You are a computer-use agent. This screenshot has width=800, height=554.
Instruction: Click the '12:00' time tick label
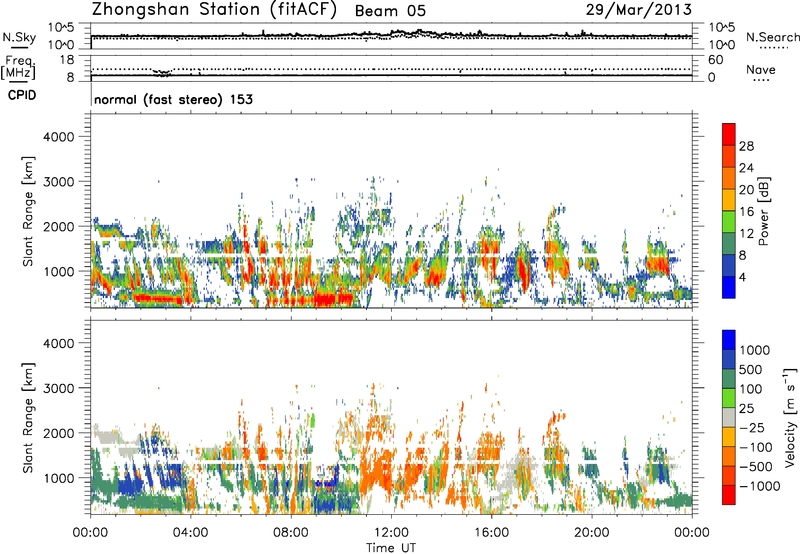tap(391, 533)
